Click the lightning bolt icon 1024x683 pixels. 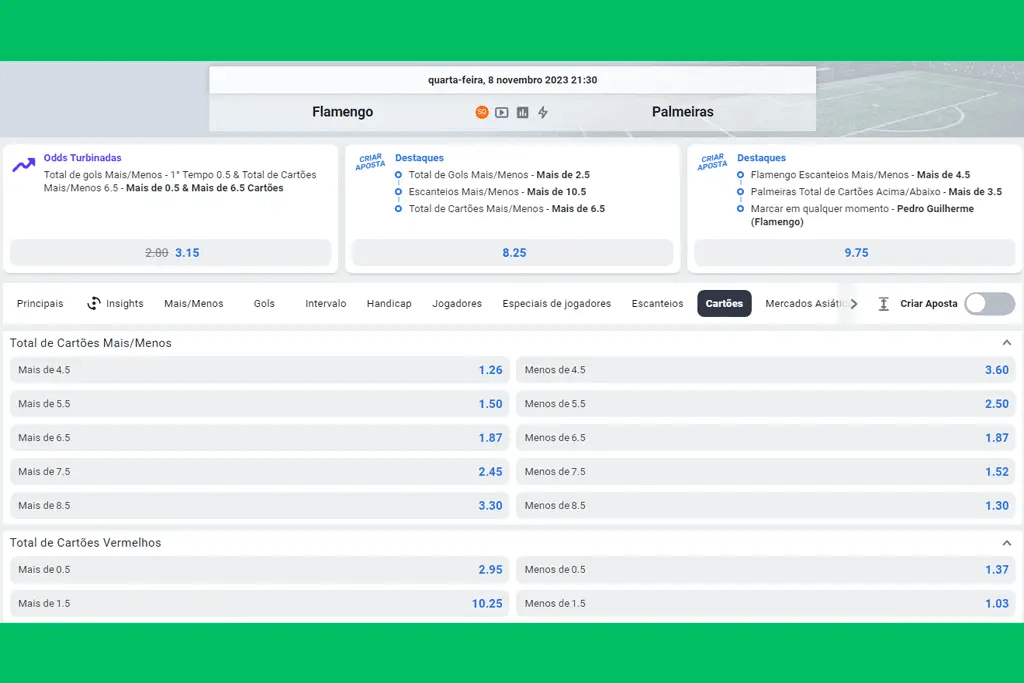(x=543, y=112)
